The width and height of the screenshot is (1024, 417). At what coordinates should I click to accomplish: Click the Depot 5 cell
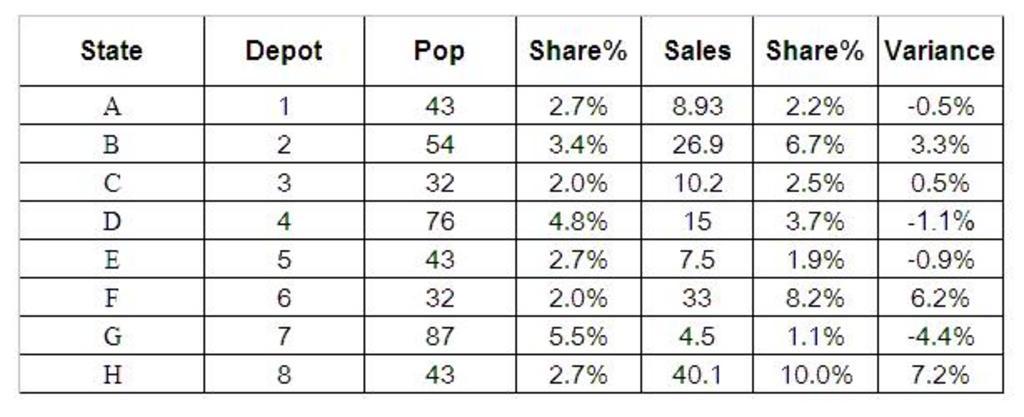pos(284,260)
